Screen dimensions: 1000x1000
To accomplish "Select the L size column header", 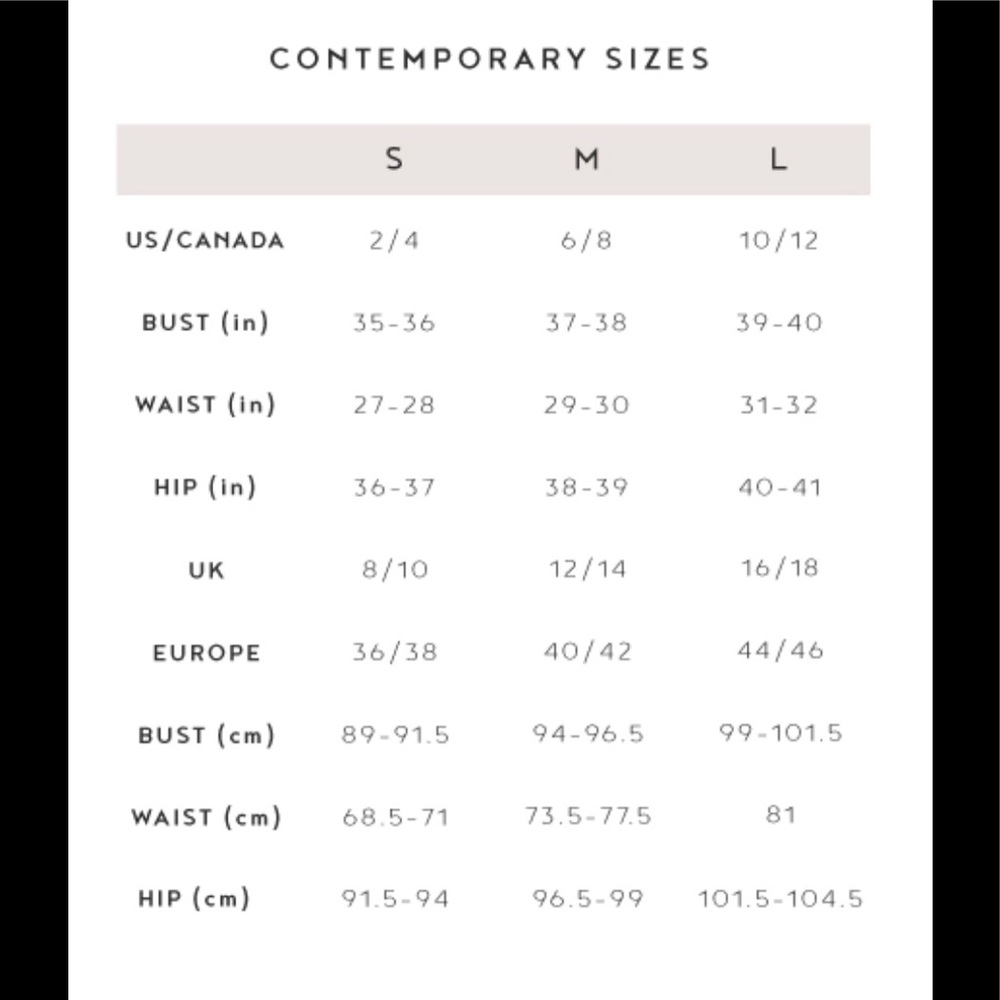I will (x=779, y=159).
